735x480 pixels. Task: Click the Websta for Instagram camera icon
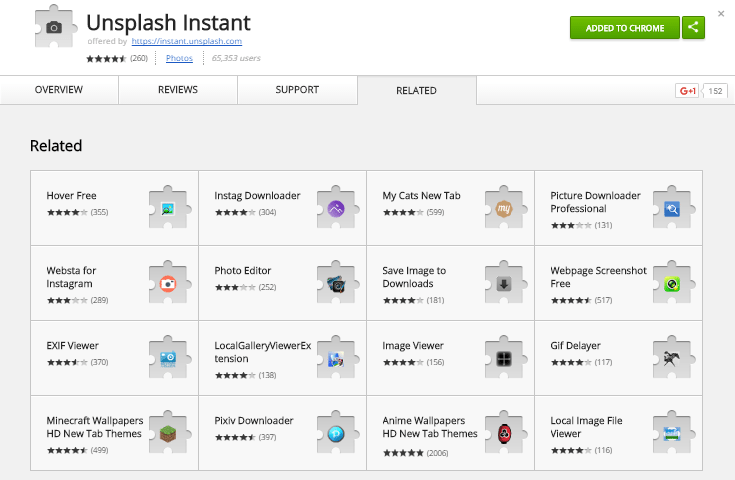click(170, 283)
